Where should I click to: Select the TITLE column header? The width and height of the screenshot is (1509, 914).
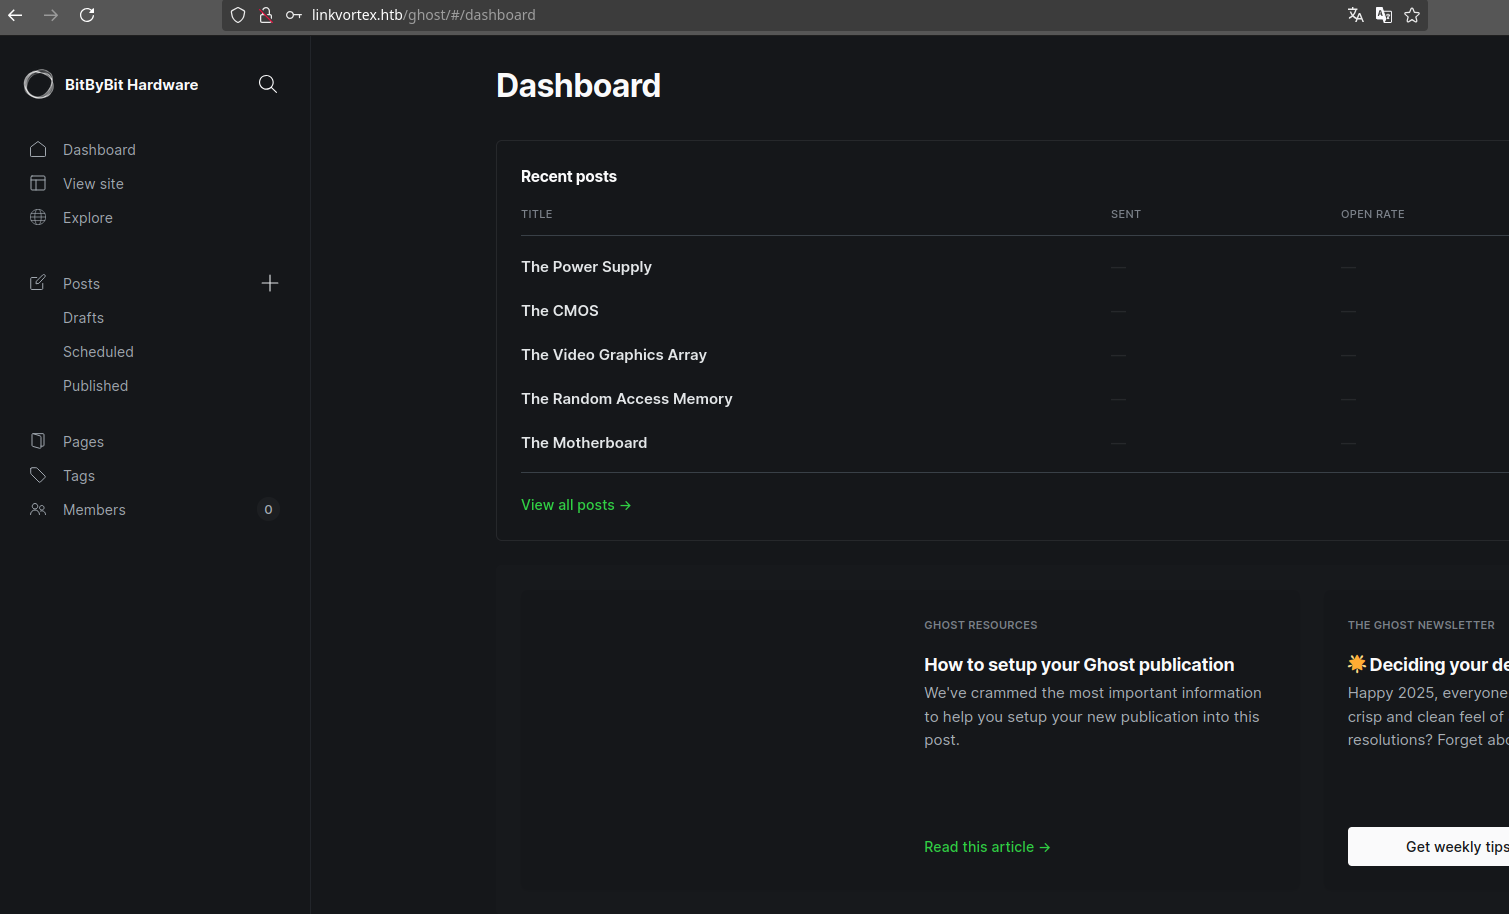point(537,214)
